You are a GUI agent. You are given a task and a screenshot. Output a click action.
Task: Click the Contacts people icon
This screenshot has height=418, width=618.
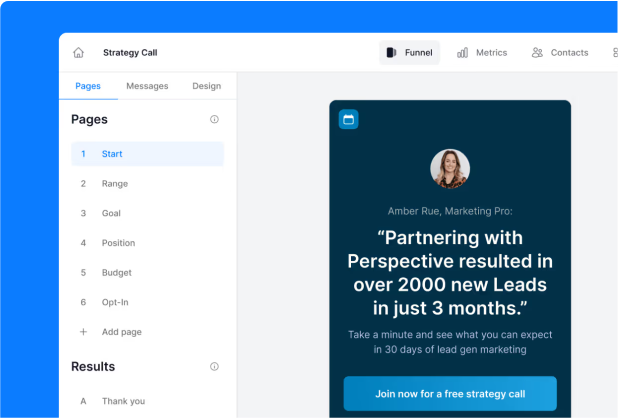point(537,52)
